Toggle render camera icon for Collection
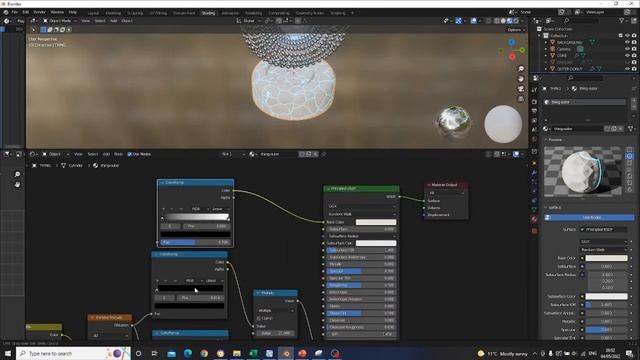 click(x=634, y=36)
